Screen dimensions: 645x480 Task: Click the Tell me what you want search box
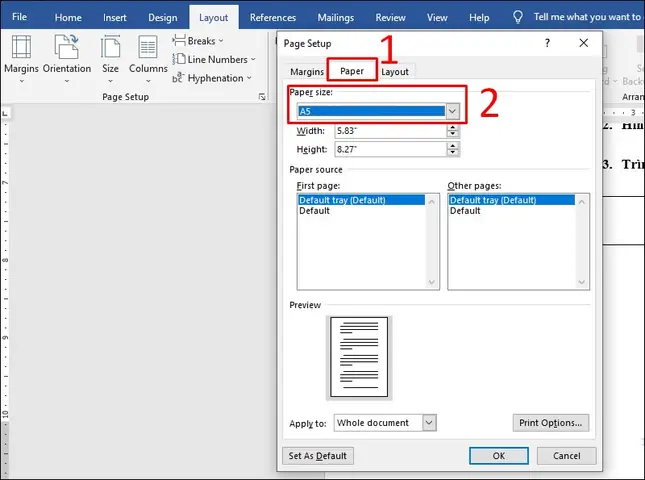coord(587,17)
